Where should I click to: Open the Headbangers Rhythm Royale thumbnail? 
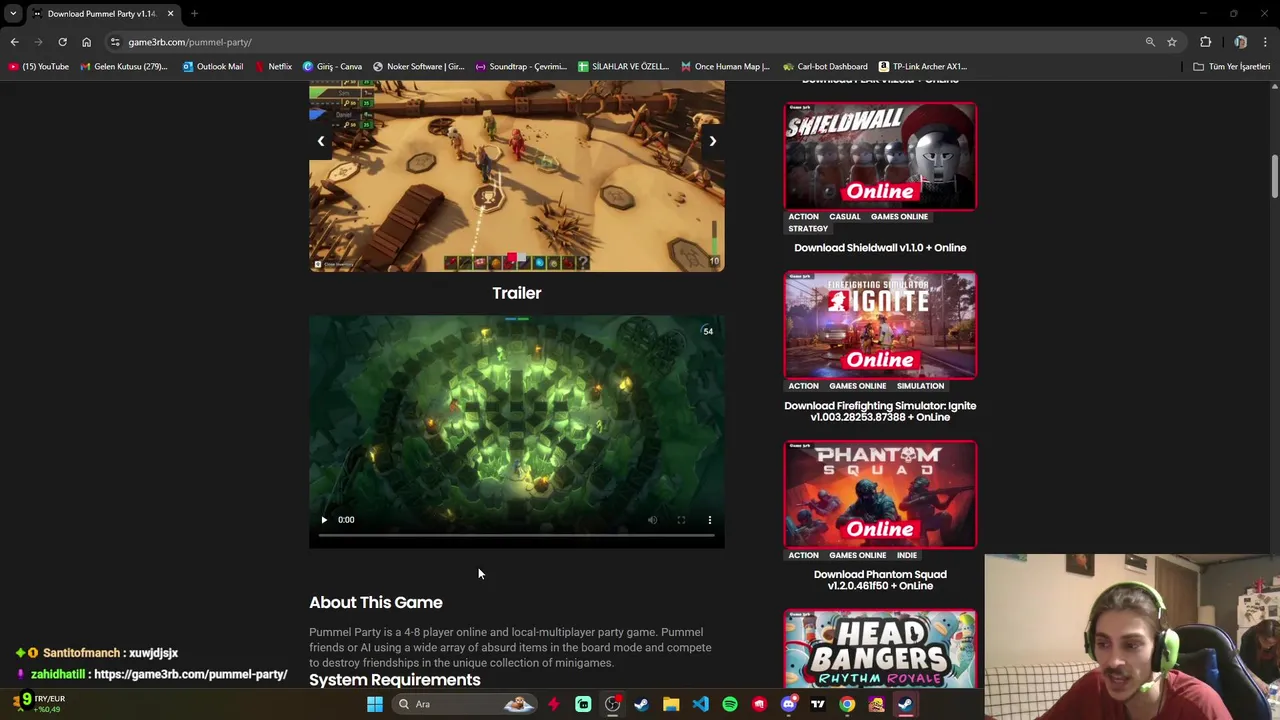[880, 648]
